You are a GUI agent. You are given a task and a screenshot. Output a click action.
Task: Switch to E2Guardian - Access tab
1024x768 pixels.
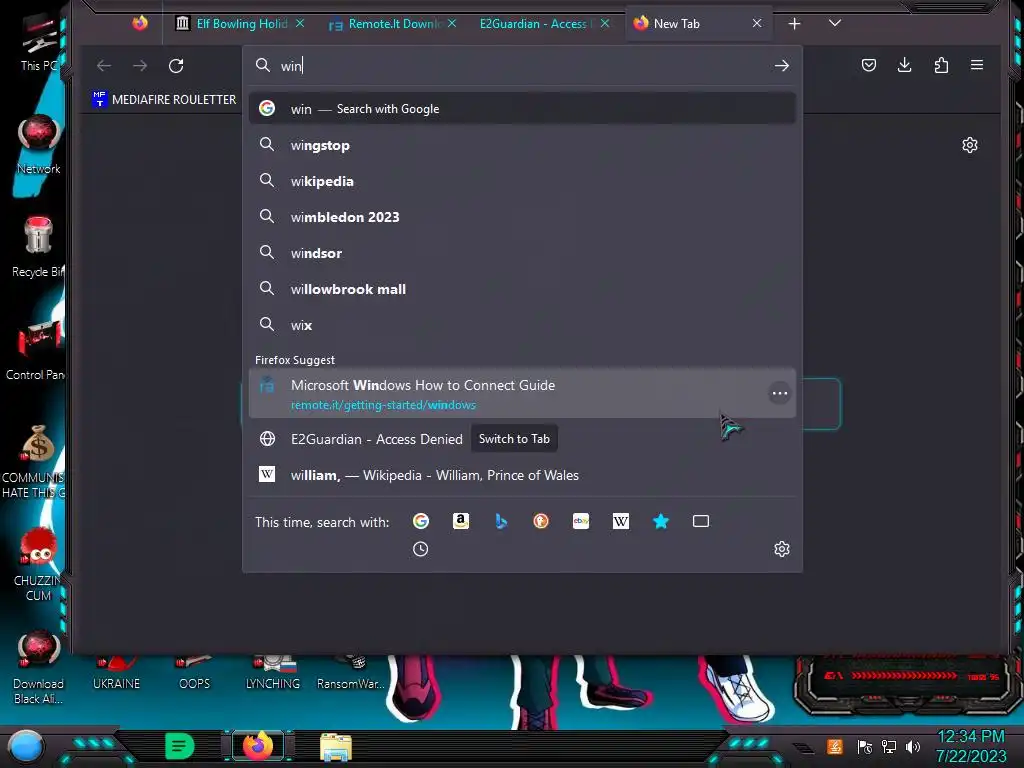pyautogui.click(x=545, y=24)
